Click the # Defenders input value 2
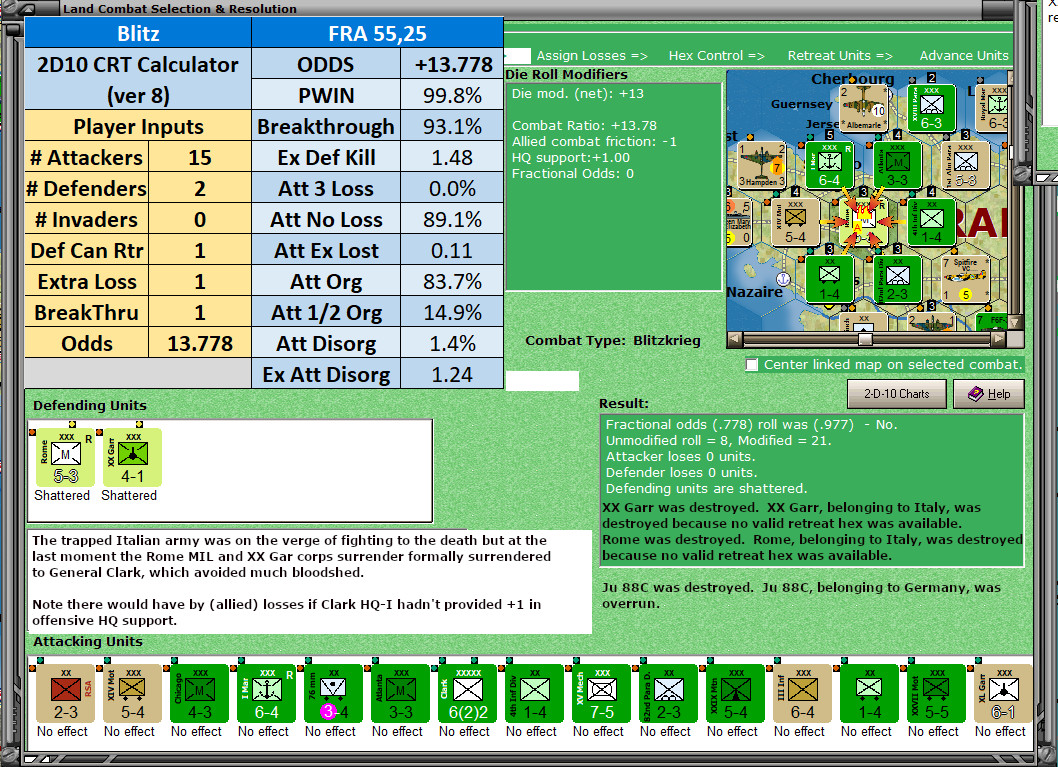 click(x=200, y=188)
